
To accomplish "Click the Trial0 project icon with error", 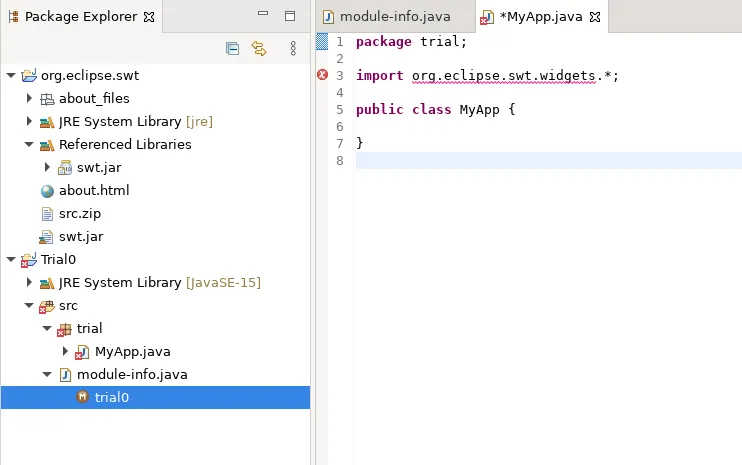I will [28, 260].
